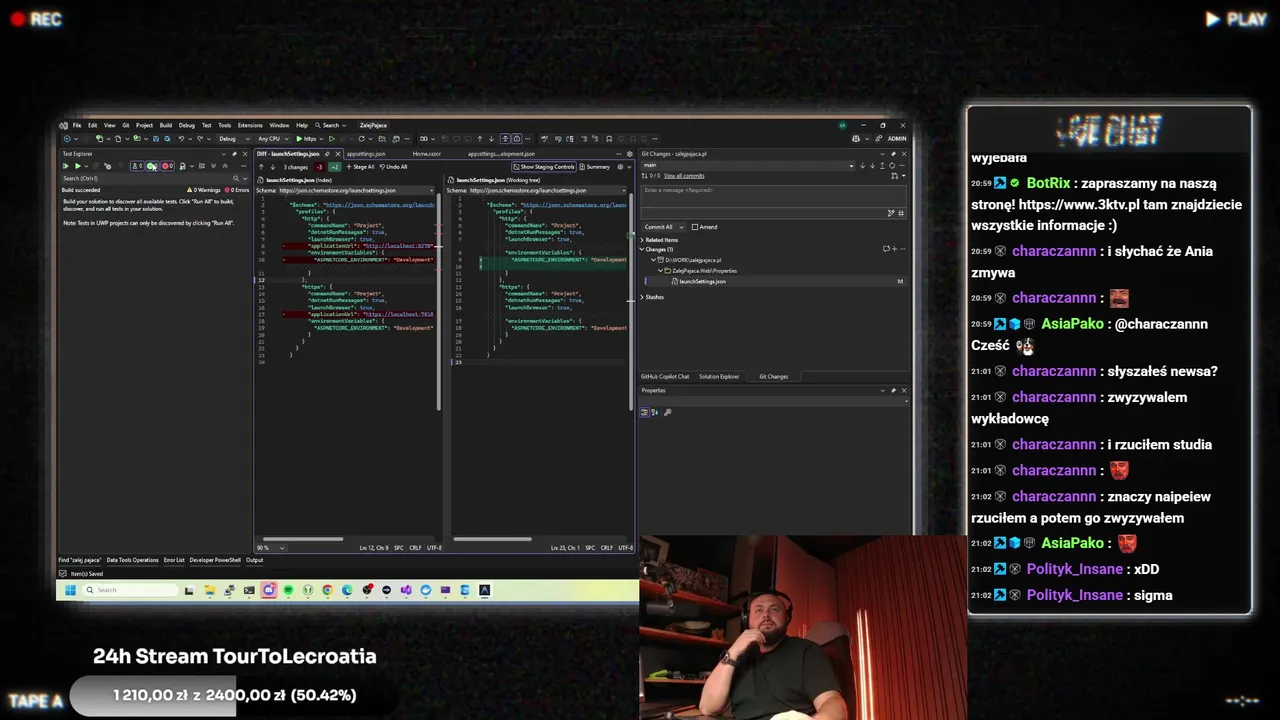
Task: Click the Save icon in toolbar
Action: [156, 139]
